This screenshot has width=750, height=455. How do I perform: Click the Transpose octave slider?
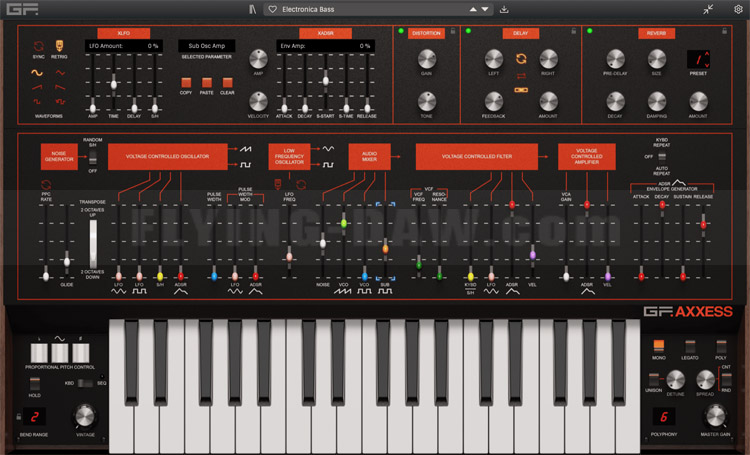pos(93,244)
